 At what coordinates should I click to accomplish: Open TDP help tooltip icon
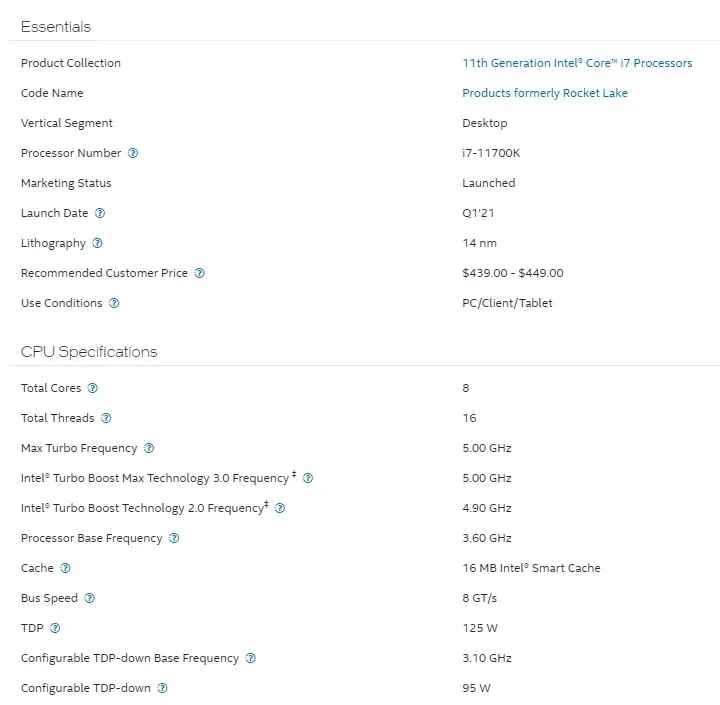coord(55,628)
